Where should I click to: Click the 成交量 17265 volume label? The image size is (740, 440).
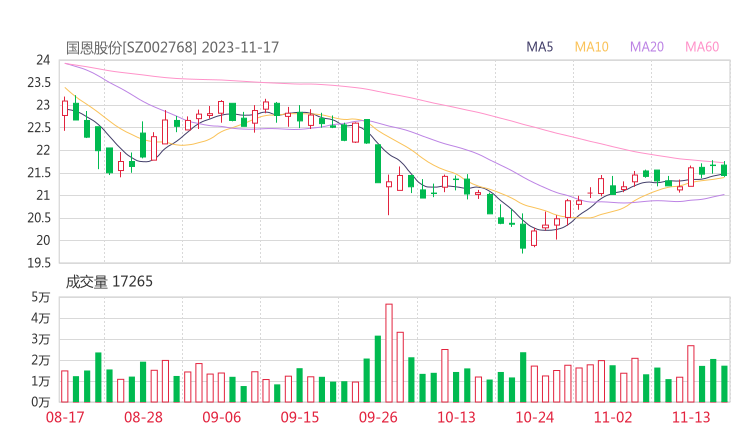[x=109, y=282]
